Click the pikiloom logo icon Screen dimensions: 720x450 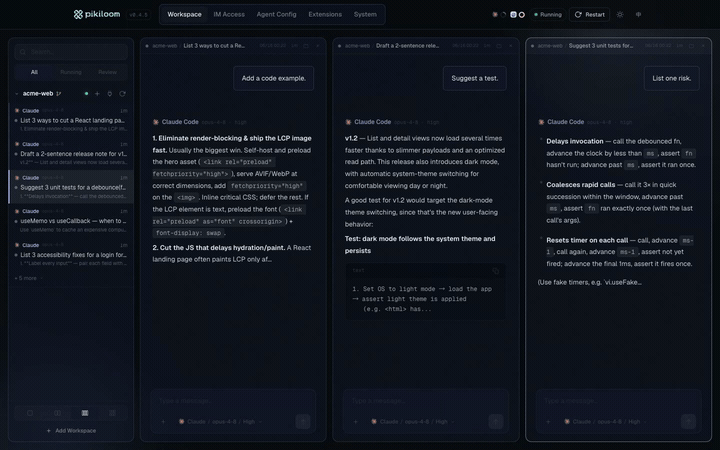78,15
